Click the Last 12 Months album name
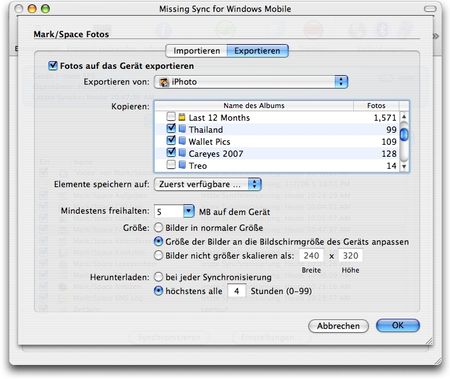 [219, 117]
